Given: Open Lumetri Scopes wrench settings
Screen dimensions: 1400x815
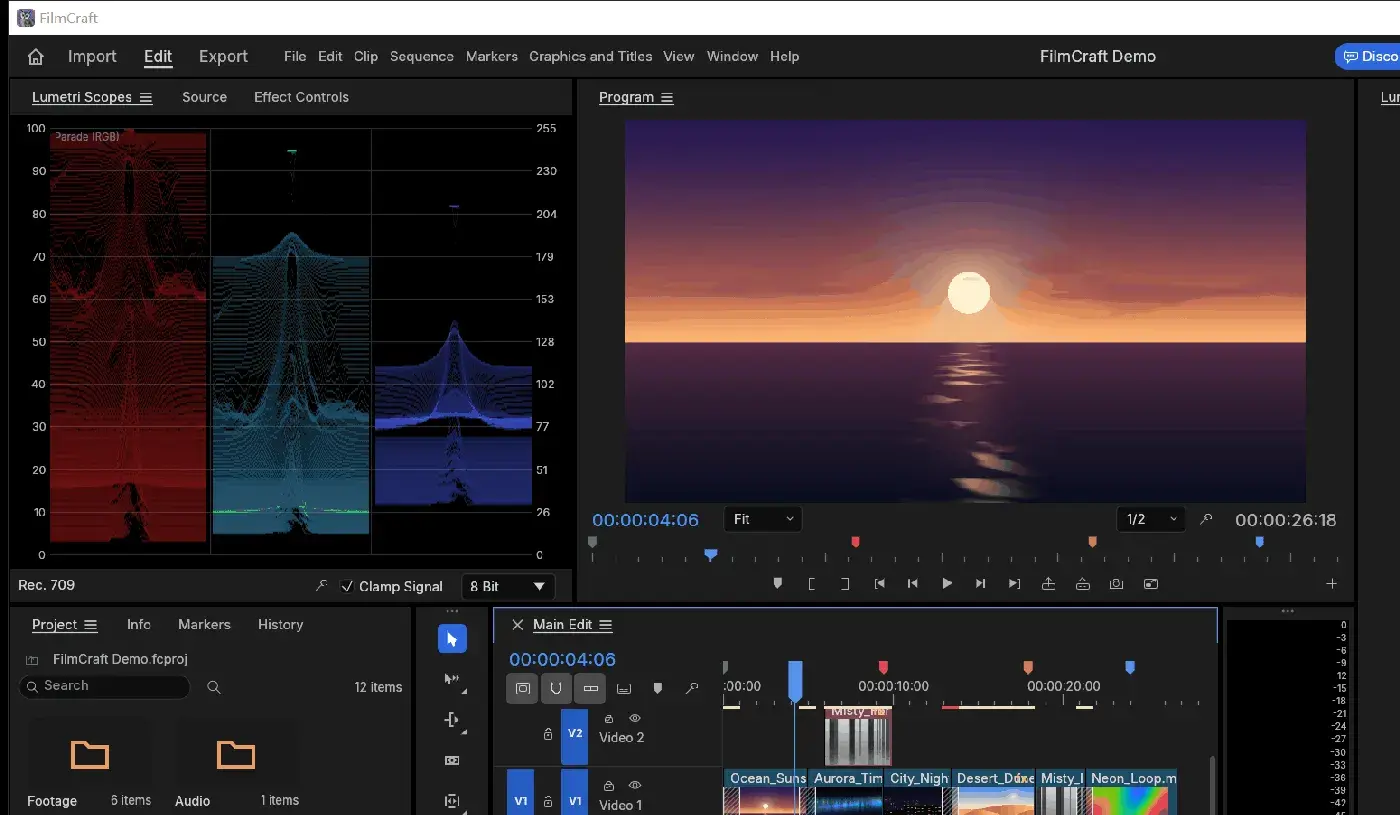Looking at the screenshot, I should click(x=321, y=586).
